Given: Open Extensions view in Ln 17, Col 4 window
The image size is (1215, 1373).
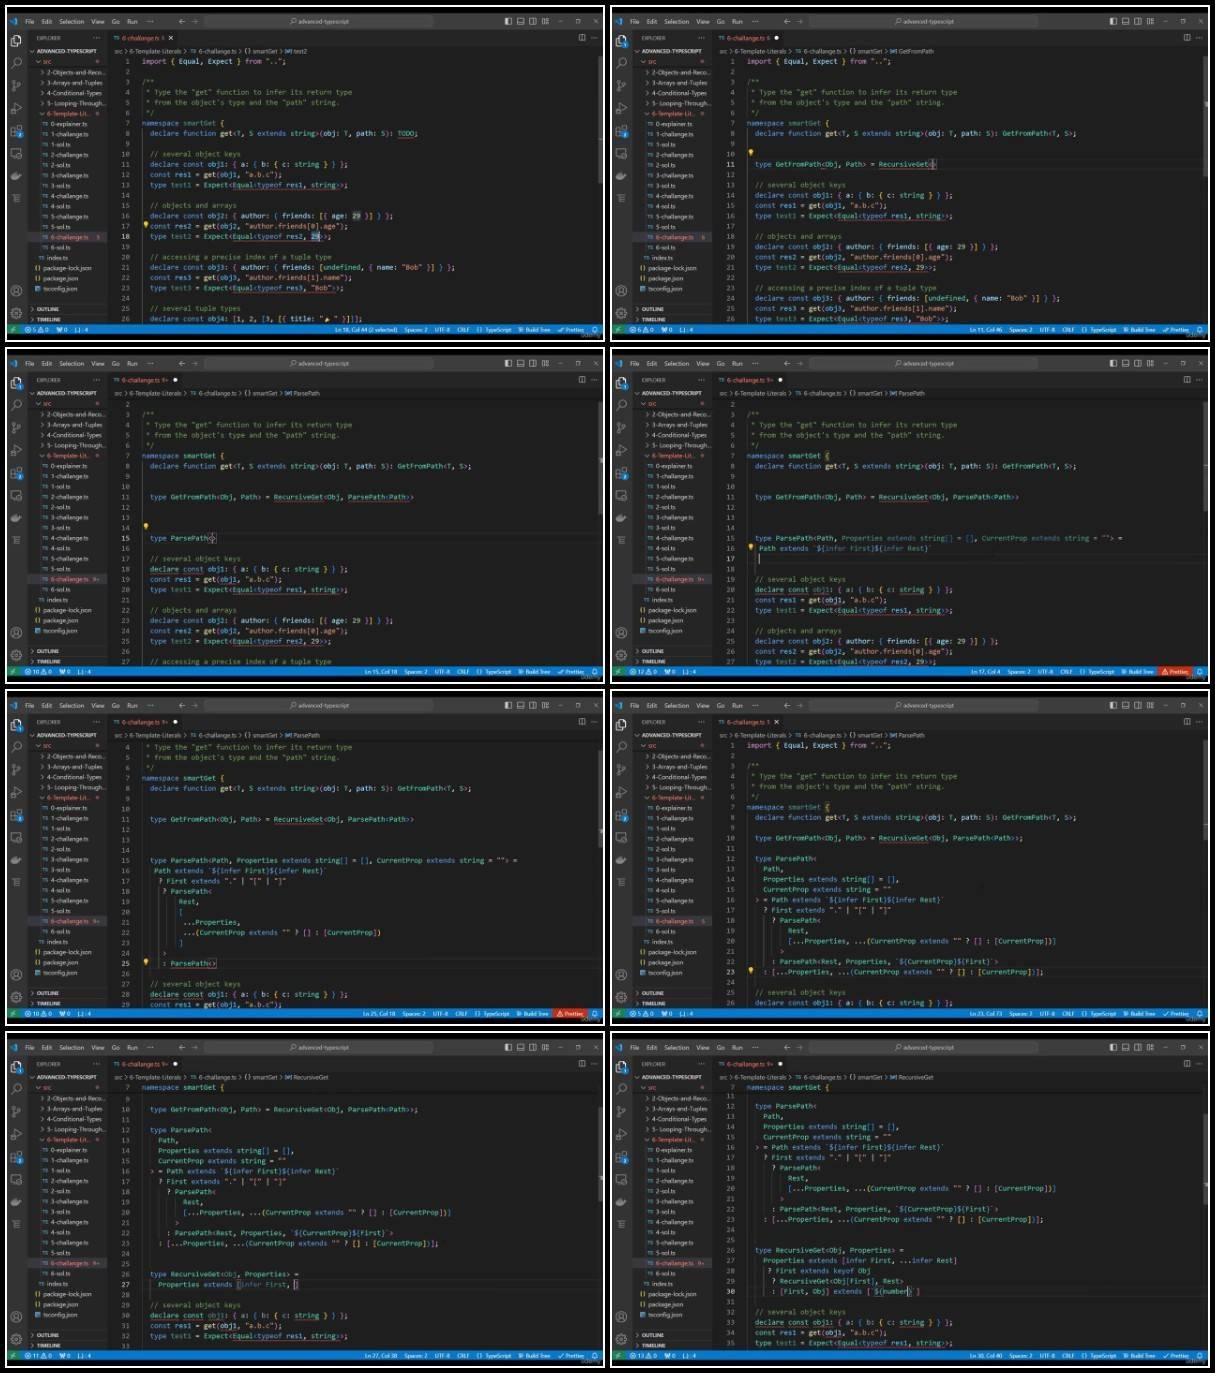Looking at the screenshot, I should [x=621, y=472].
